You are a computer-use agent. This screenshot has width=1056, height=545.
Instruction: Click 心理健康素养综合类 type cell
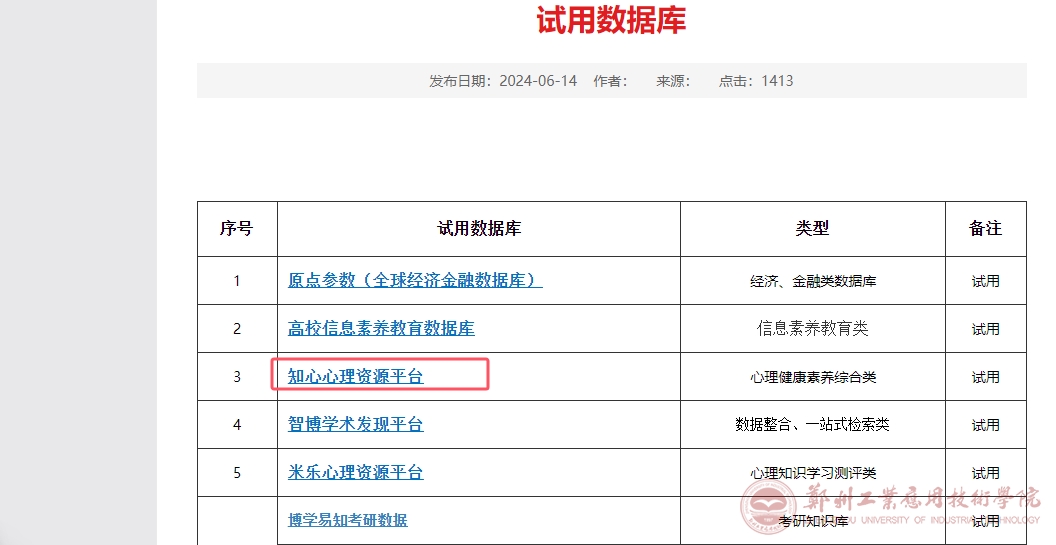[813, 377]
